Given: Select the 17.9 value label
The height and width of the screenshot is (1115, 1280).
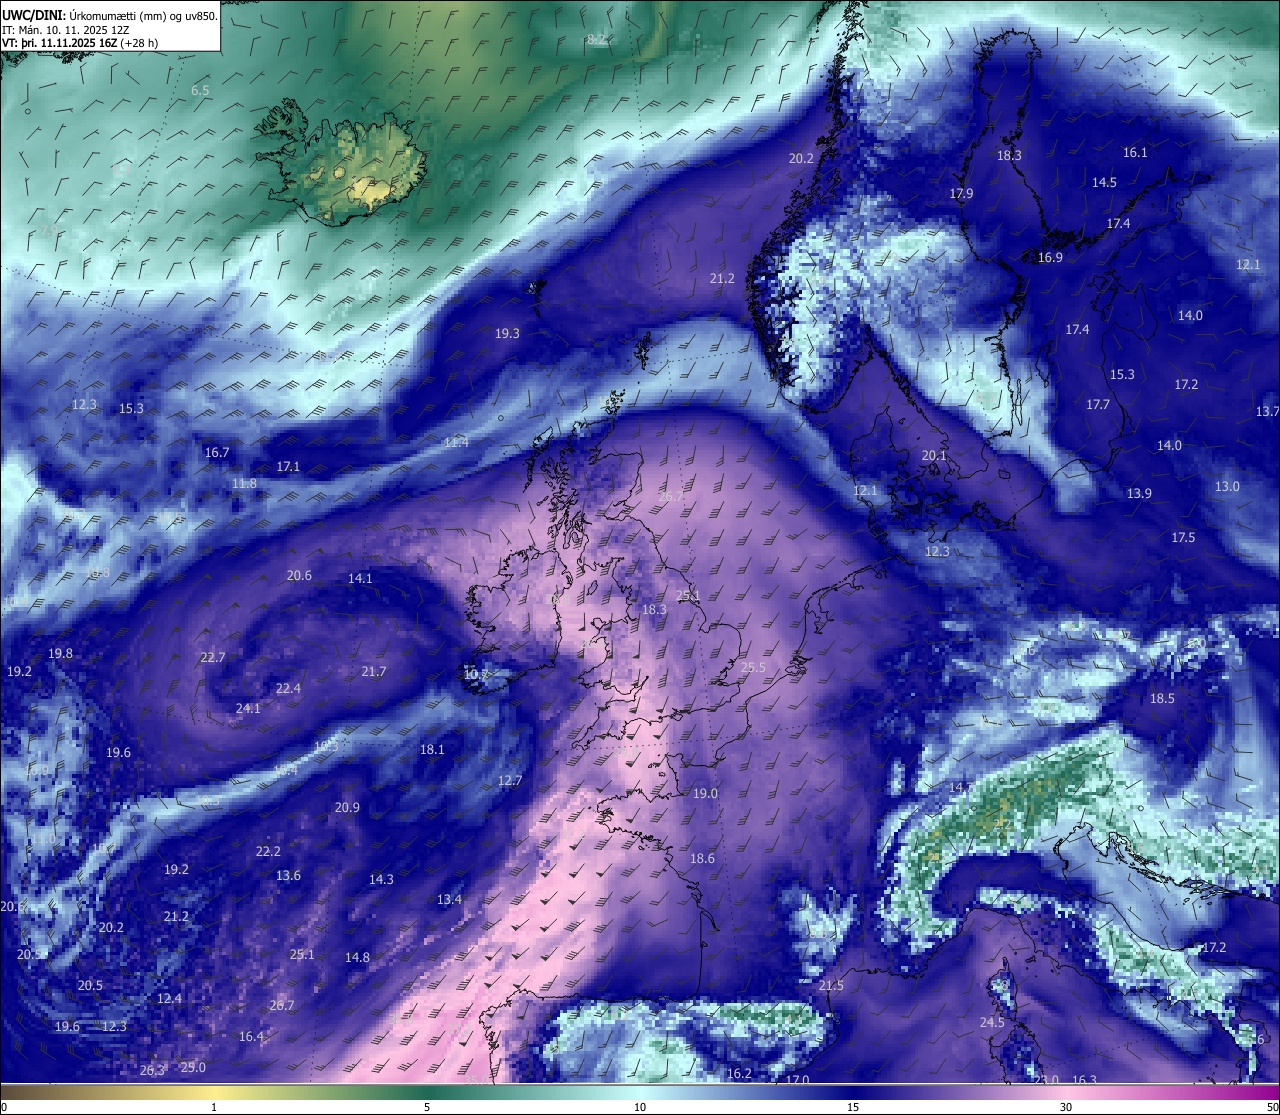Looking at the screenshot, I should (961, 194).
